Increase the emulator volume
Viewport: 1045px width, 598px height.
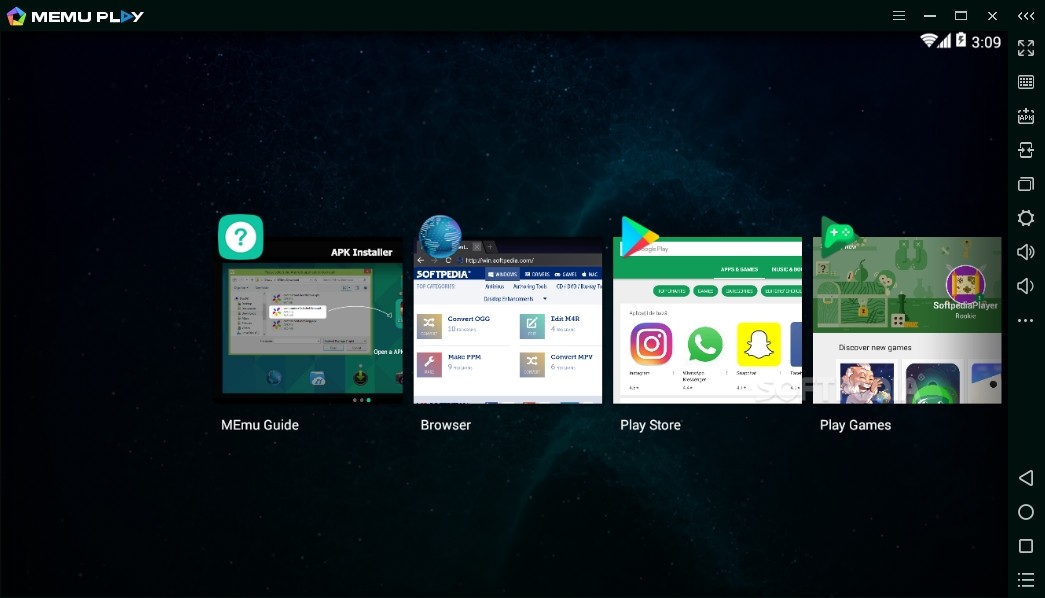(1026, 252)
